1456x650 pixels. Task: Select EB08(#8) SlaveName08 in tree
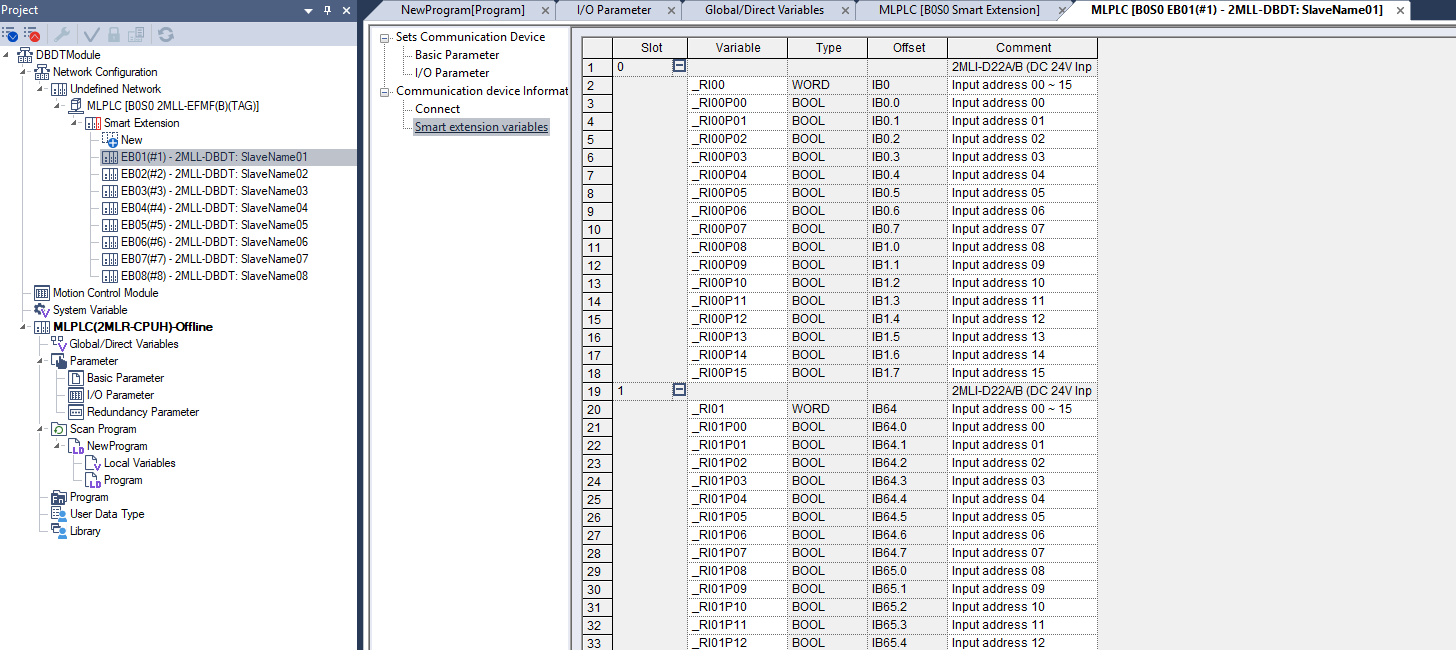(x=214, y=276)
